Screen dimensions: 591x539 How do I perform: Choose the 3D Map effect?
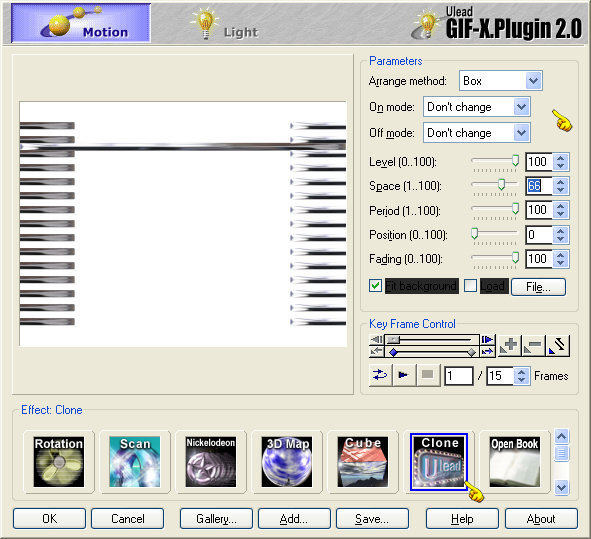(x=287, y=462)
